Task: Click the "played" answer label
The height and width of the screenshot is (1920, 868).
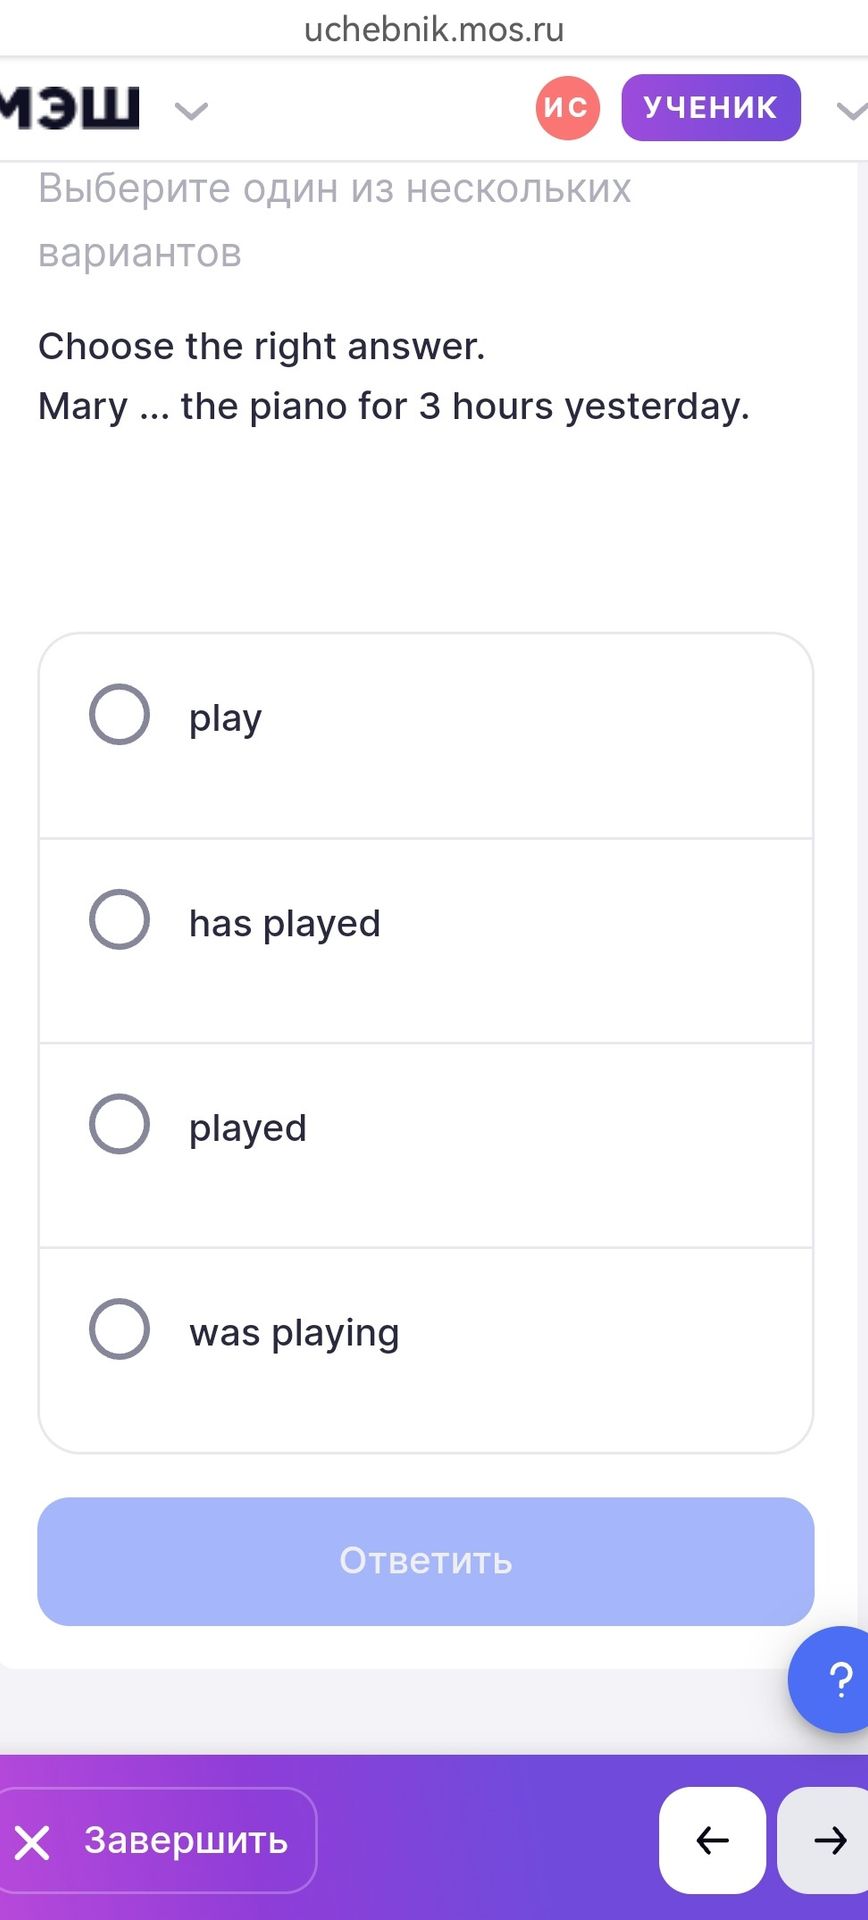Action: click(x=248, y=1129)
